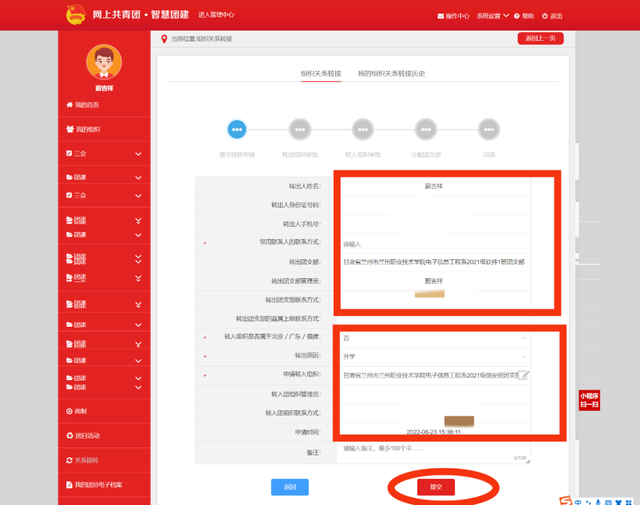The width and height of the screenshot is (640, 505).
Task: Open 我的团员电子档案 document icon
Action: pyautogui.click(x=69, y=485)
